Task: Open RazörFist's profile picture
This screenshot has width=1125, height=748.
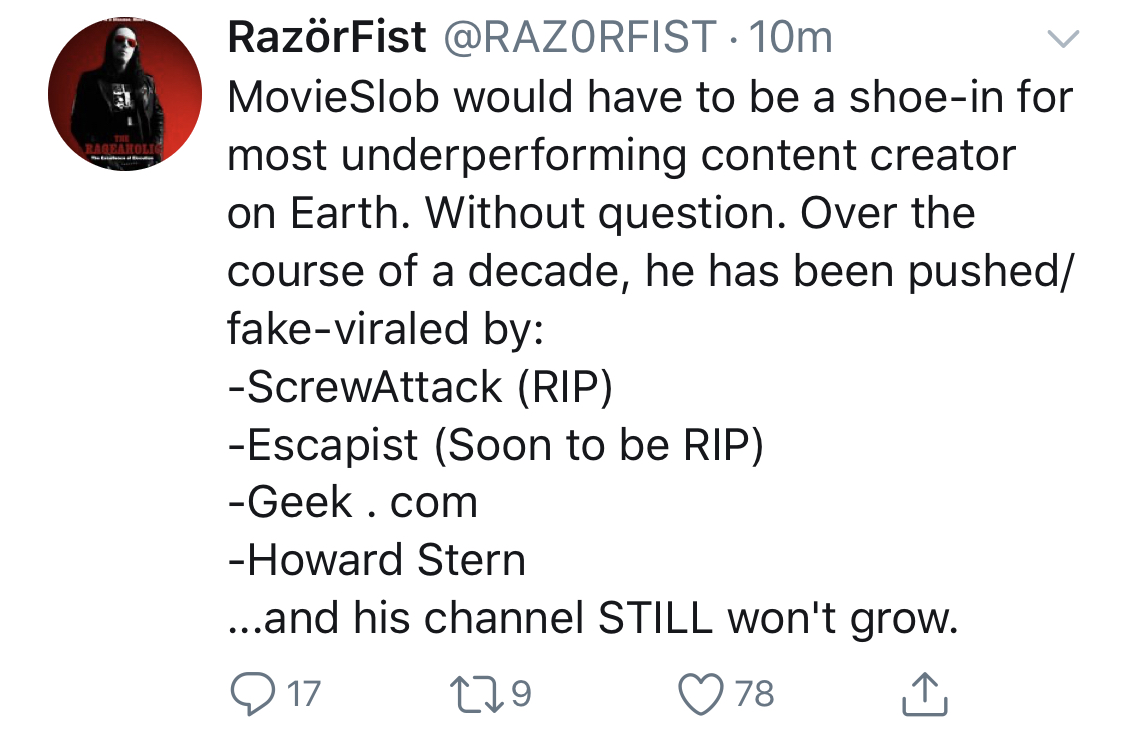Action: click(x=125, y=94)
